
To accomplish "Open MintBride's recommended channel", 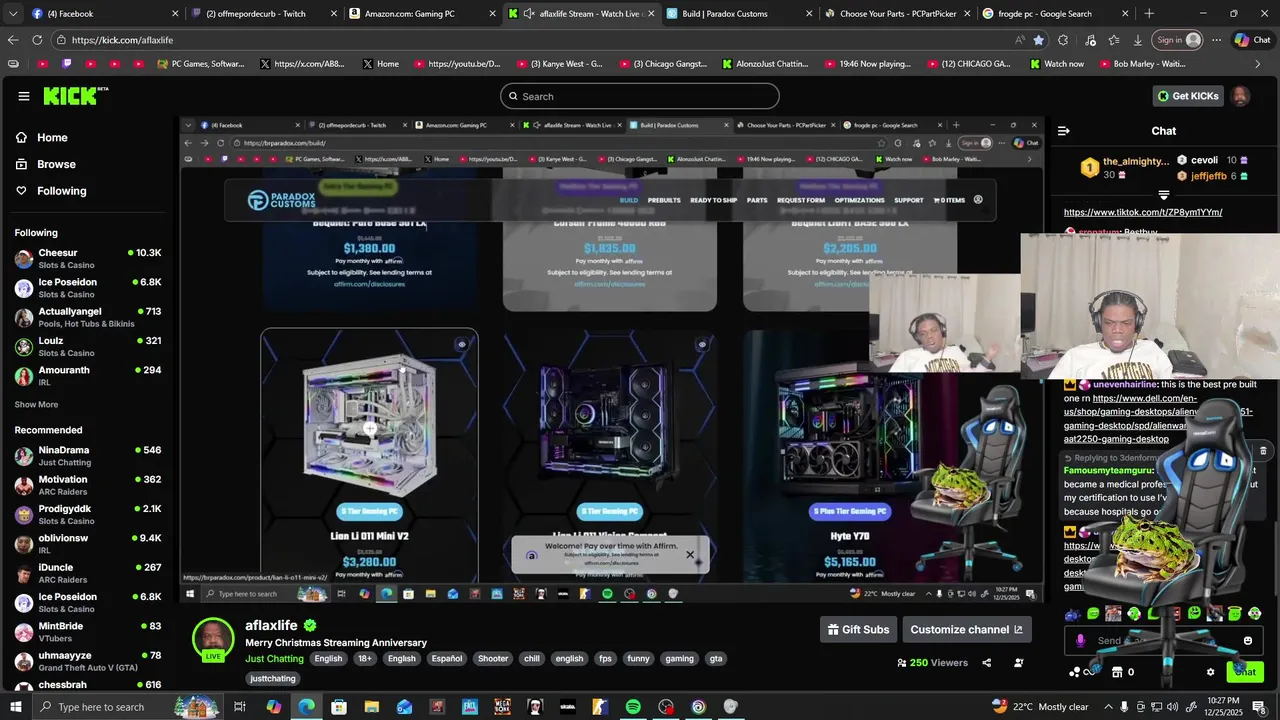I will [x=88, y=631].
